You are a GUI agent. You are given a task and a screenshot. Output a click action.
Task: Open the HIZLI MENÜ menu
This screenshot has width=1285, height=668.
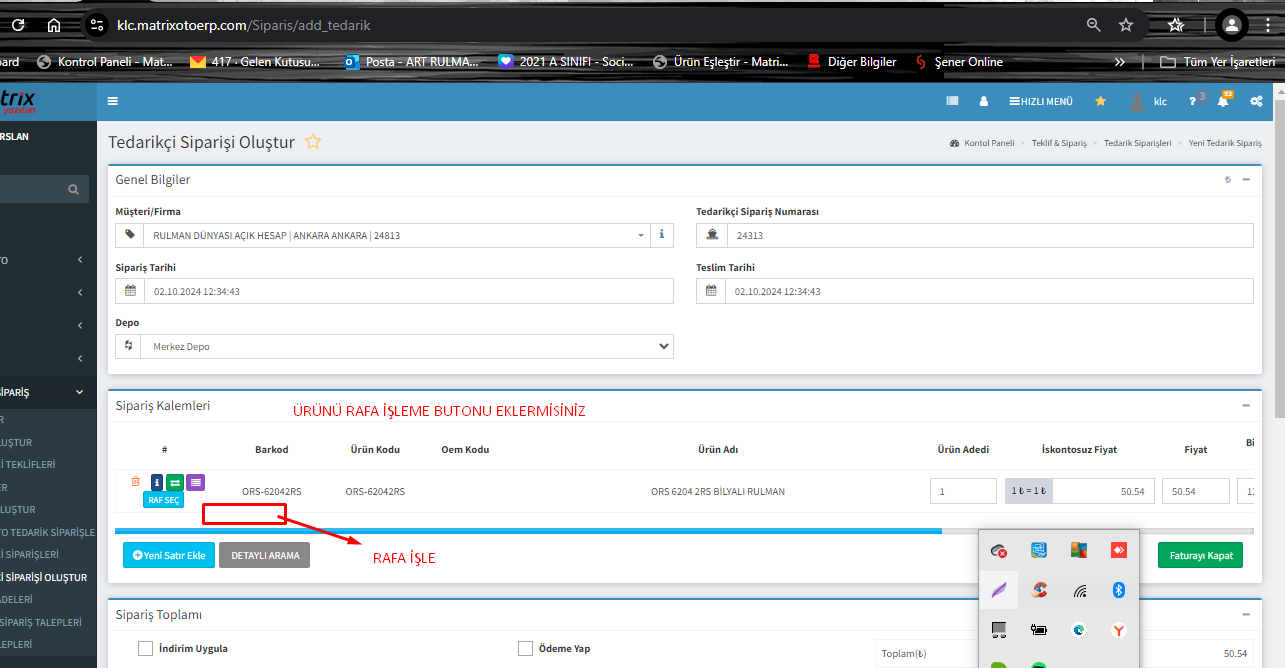click(1041, 101)
